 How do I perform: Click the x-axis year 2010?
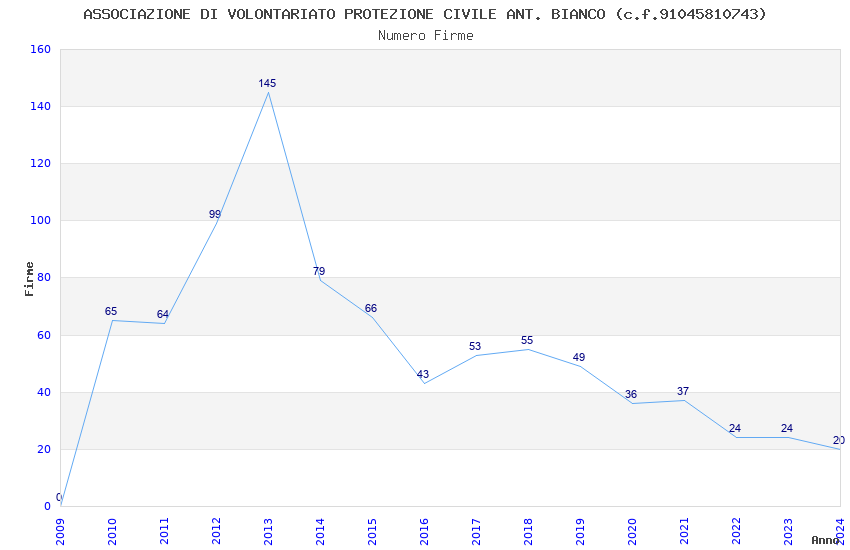click(112, 532)
